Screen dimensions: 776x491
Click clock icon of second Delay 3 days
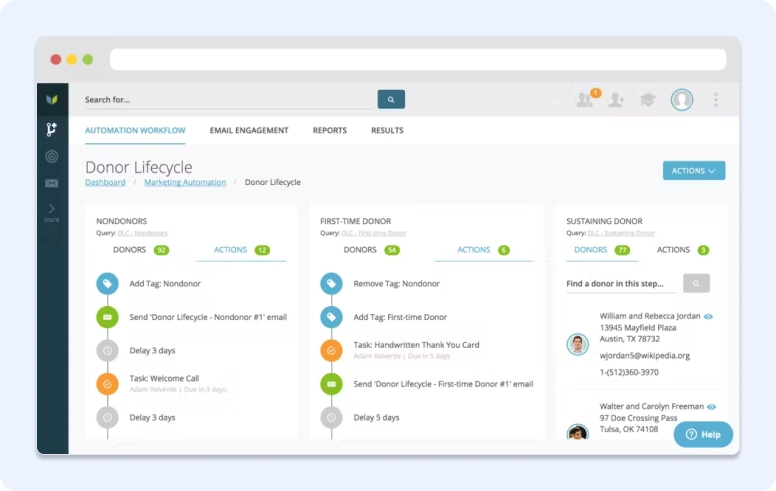click(x=107, y=418)
